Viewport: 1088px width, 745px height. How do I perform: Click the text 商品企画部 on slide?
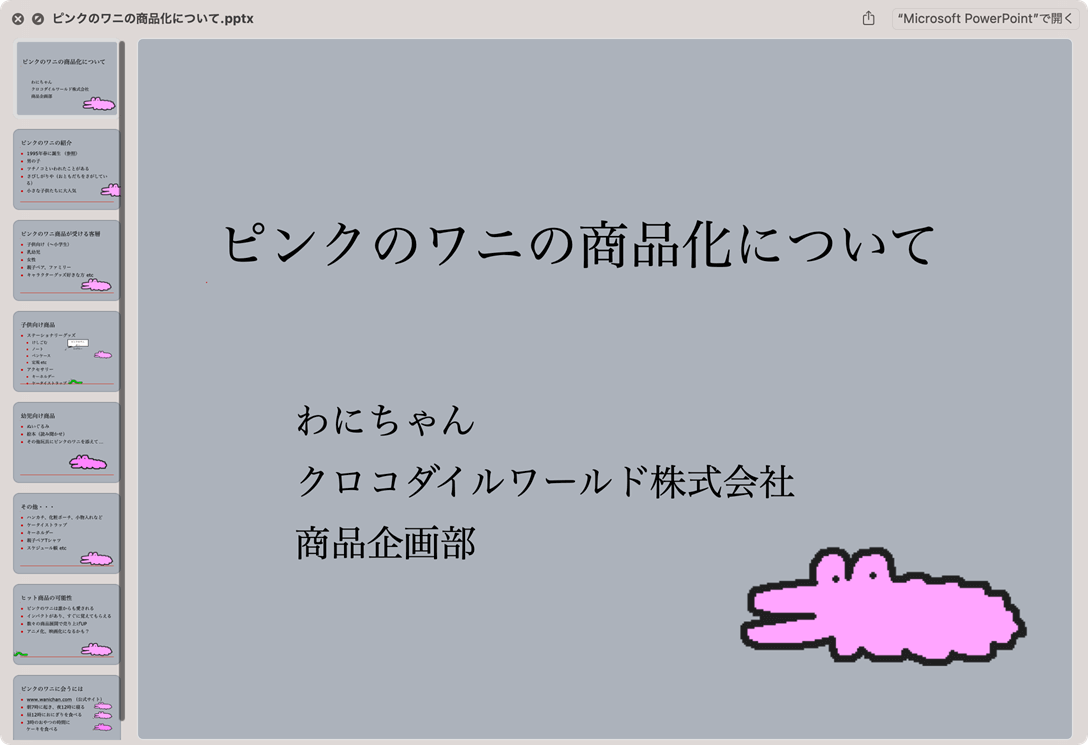click(385, 542)
